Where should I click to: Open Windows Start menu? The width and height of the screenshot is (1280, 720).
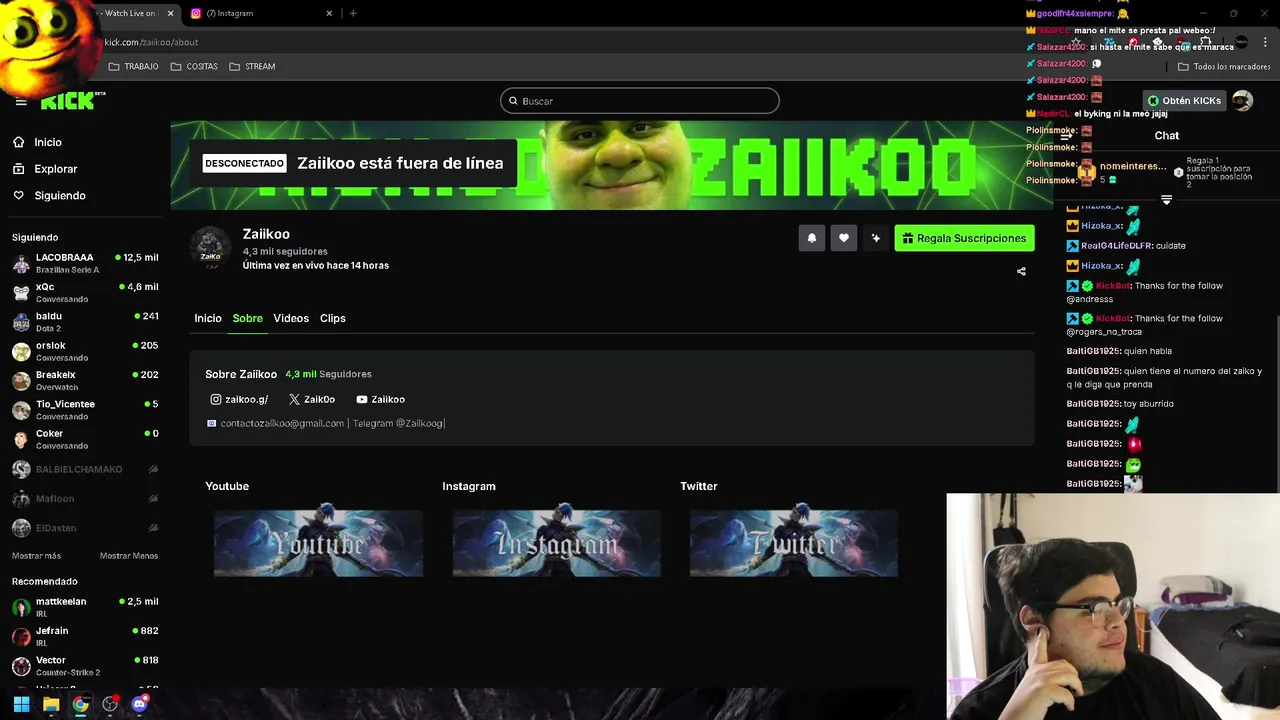[21, 704]
